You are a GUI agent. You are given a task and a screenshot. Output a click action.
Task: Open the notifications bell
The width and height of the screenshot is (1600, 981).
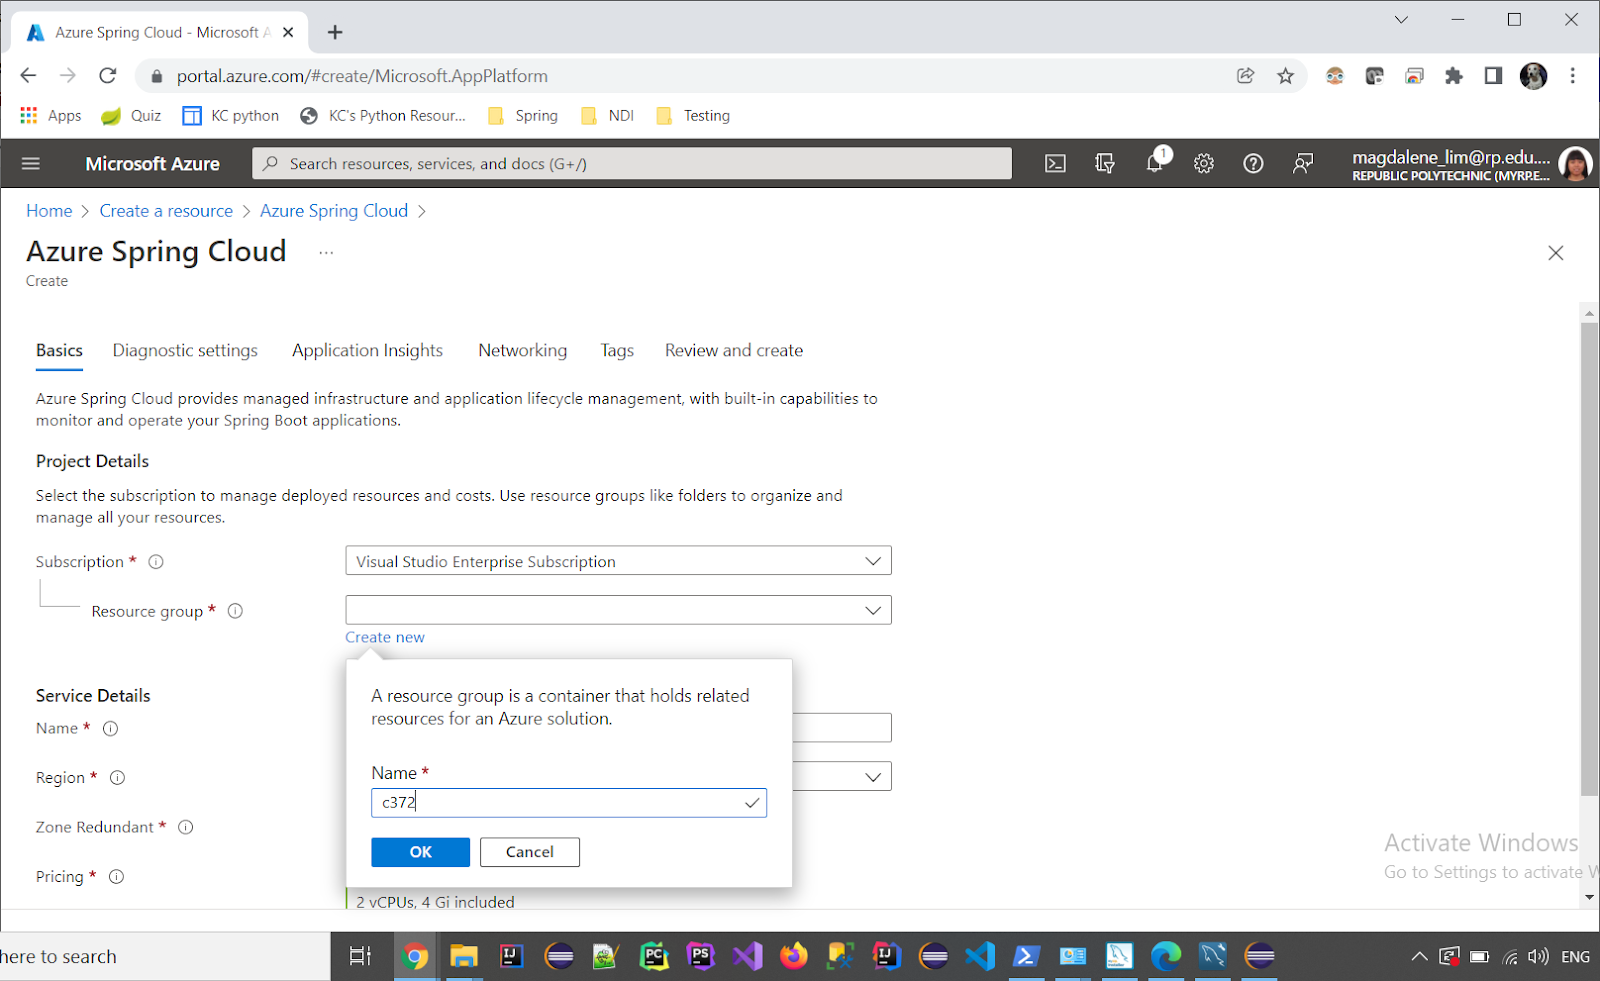(1155, 163)
